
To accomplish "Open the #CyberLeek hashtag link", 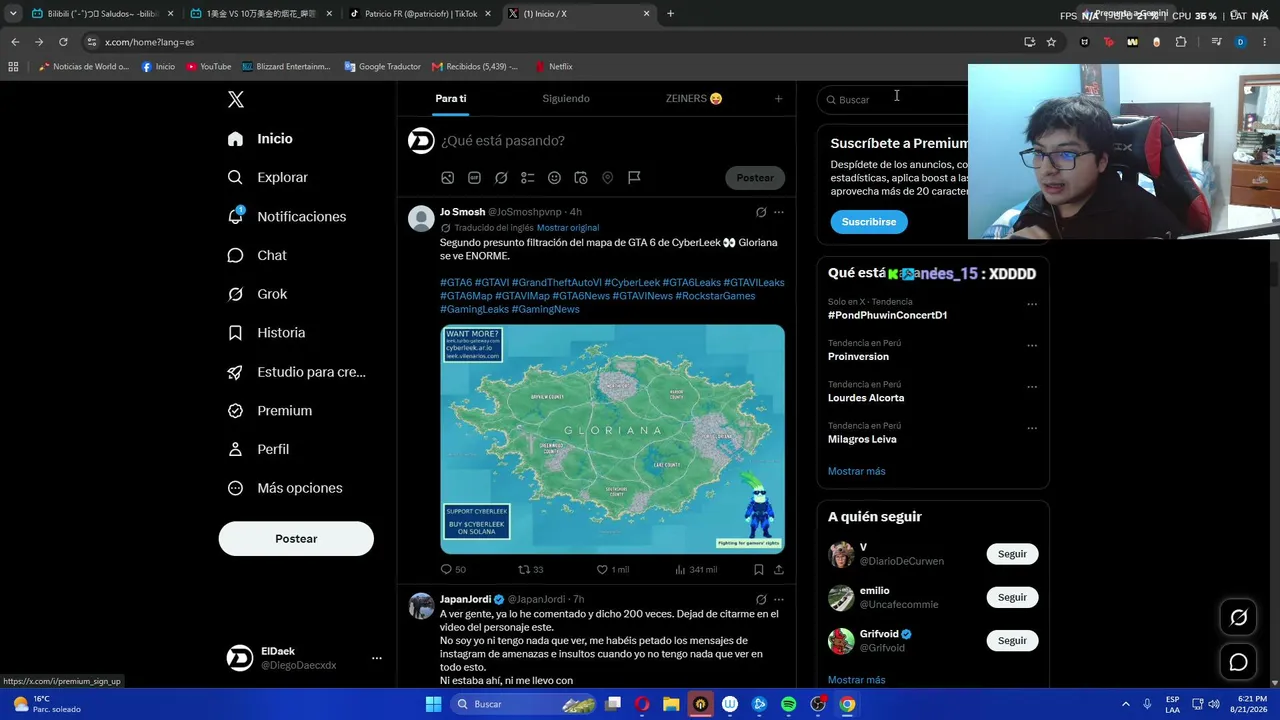I will tap(632, 283).
